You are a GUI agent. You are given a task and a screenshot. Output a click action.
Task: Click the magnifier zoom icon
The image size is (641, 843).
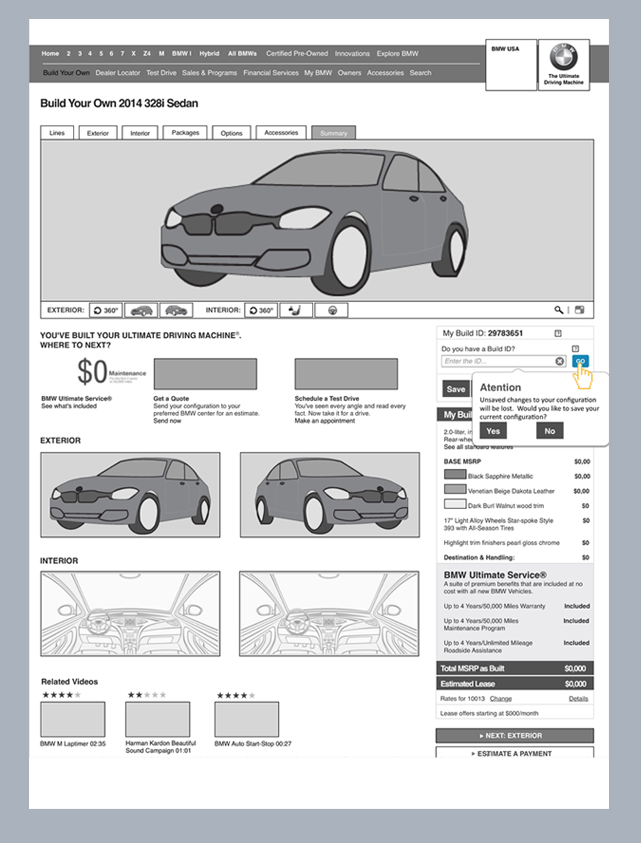(x=559, y=310)
